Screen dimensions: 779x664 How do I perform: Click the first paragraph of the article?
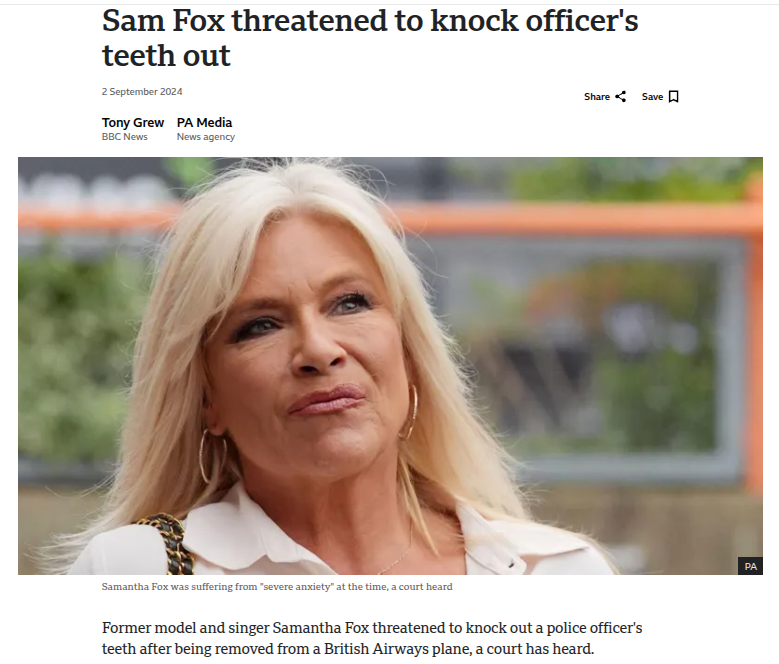tap(372, 638)
